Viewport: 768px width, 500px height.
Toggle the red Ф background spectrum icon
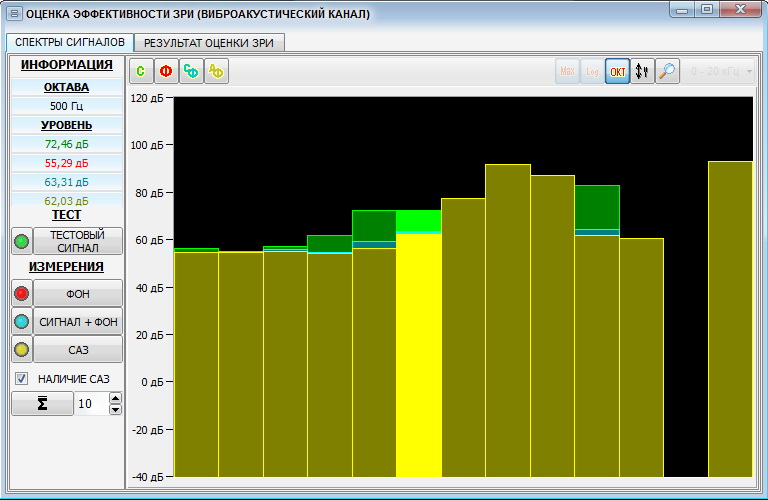coord(166,72)
